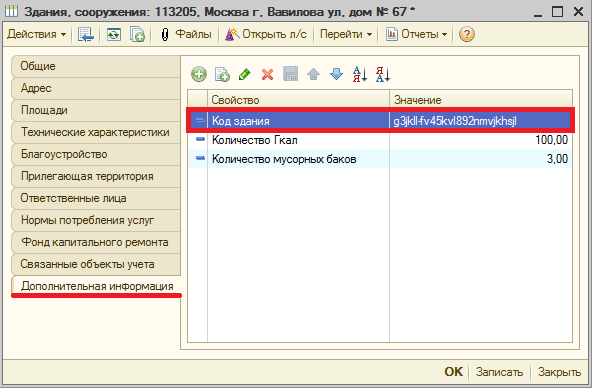Move row down with the blue down arrow icon
The image size is (592, 388).
click(x=336, y=74)
